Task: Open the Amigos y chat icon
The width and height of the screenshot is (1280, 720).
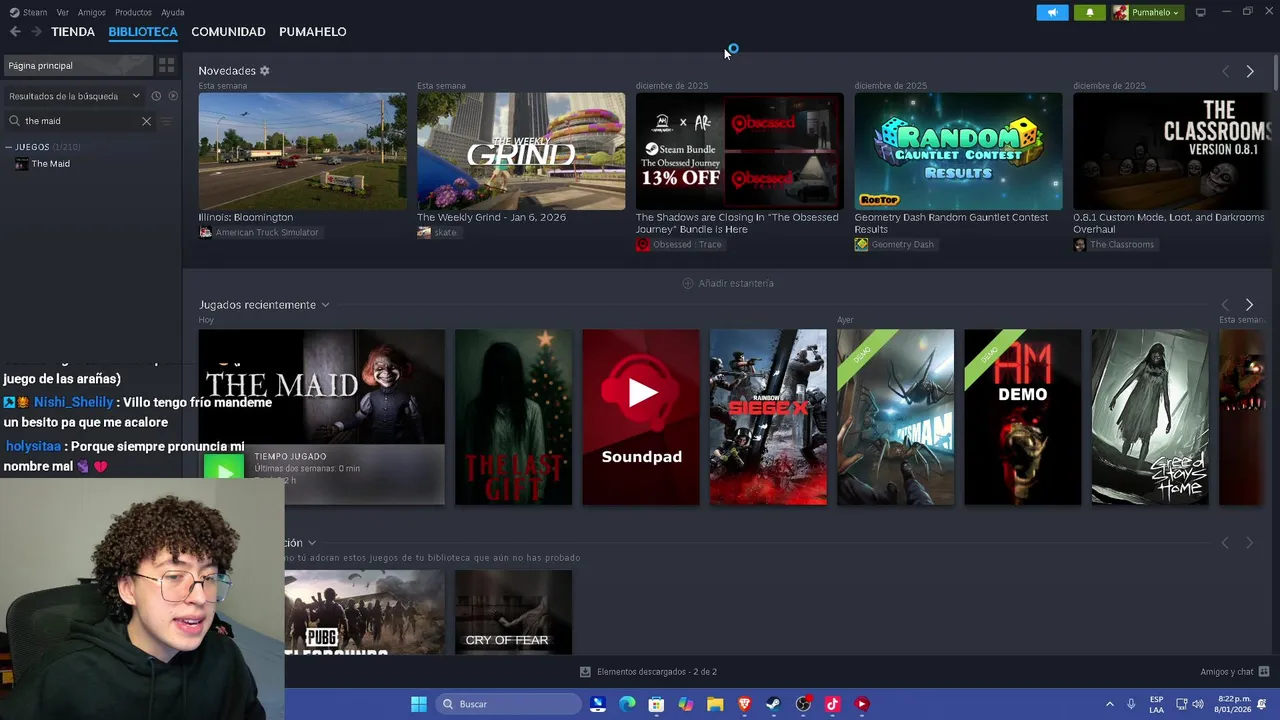Action: 1264,672
